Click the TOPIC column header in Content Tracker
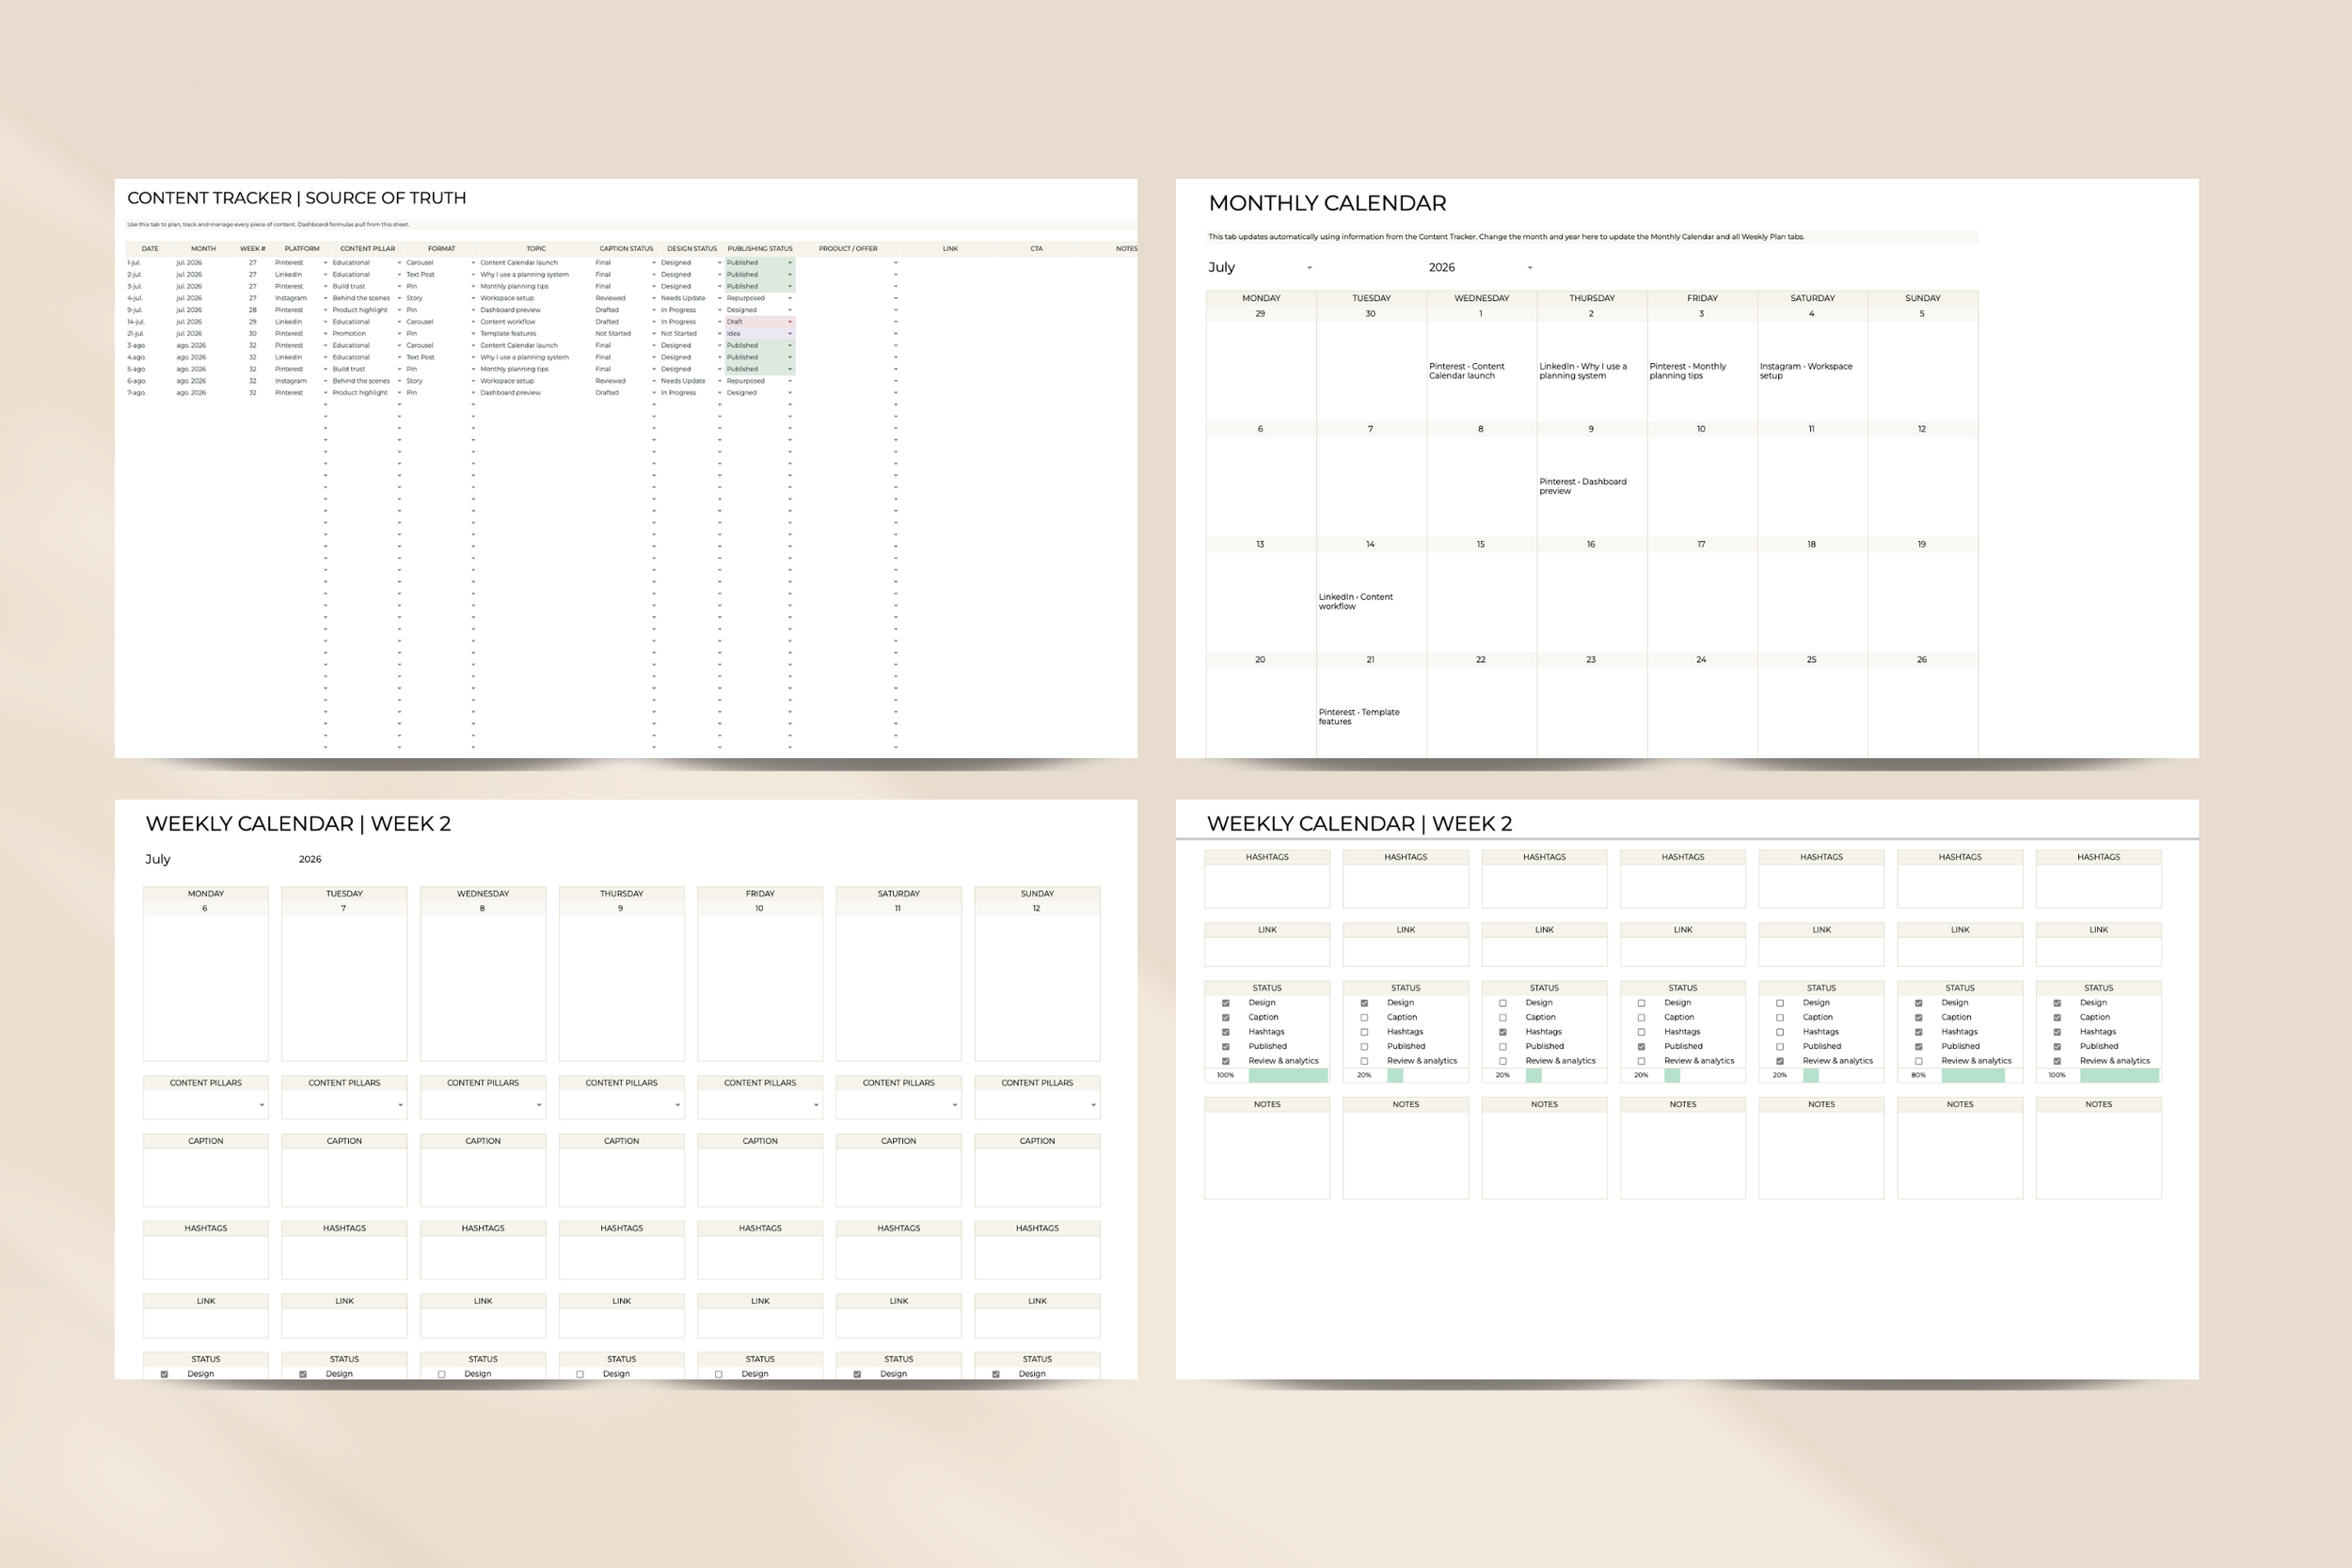 [536, 249]
